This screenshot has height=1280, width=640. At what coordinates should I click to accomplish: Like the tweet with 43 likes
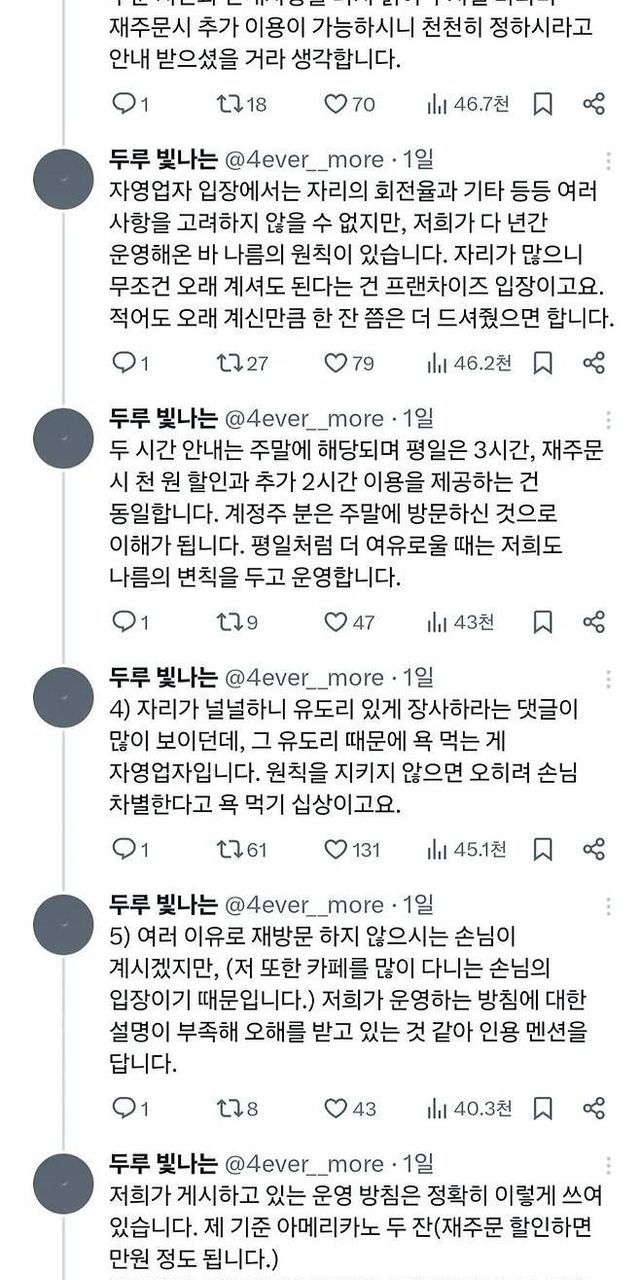click(x=337, y=1108)
